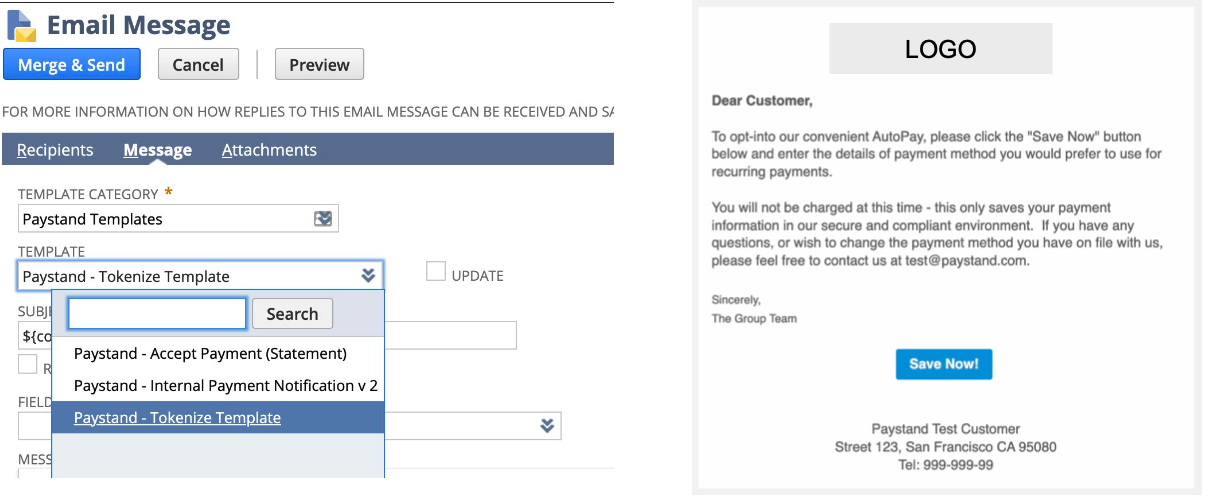Select the Message tab
This screenshot has height=503, width=1212.
tap(158, 150)
